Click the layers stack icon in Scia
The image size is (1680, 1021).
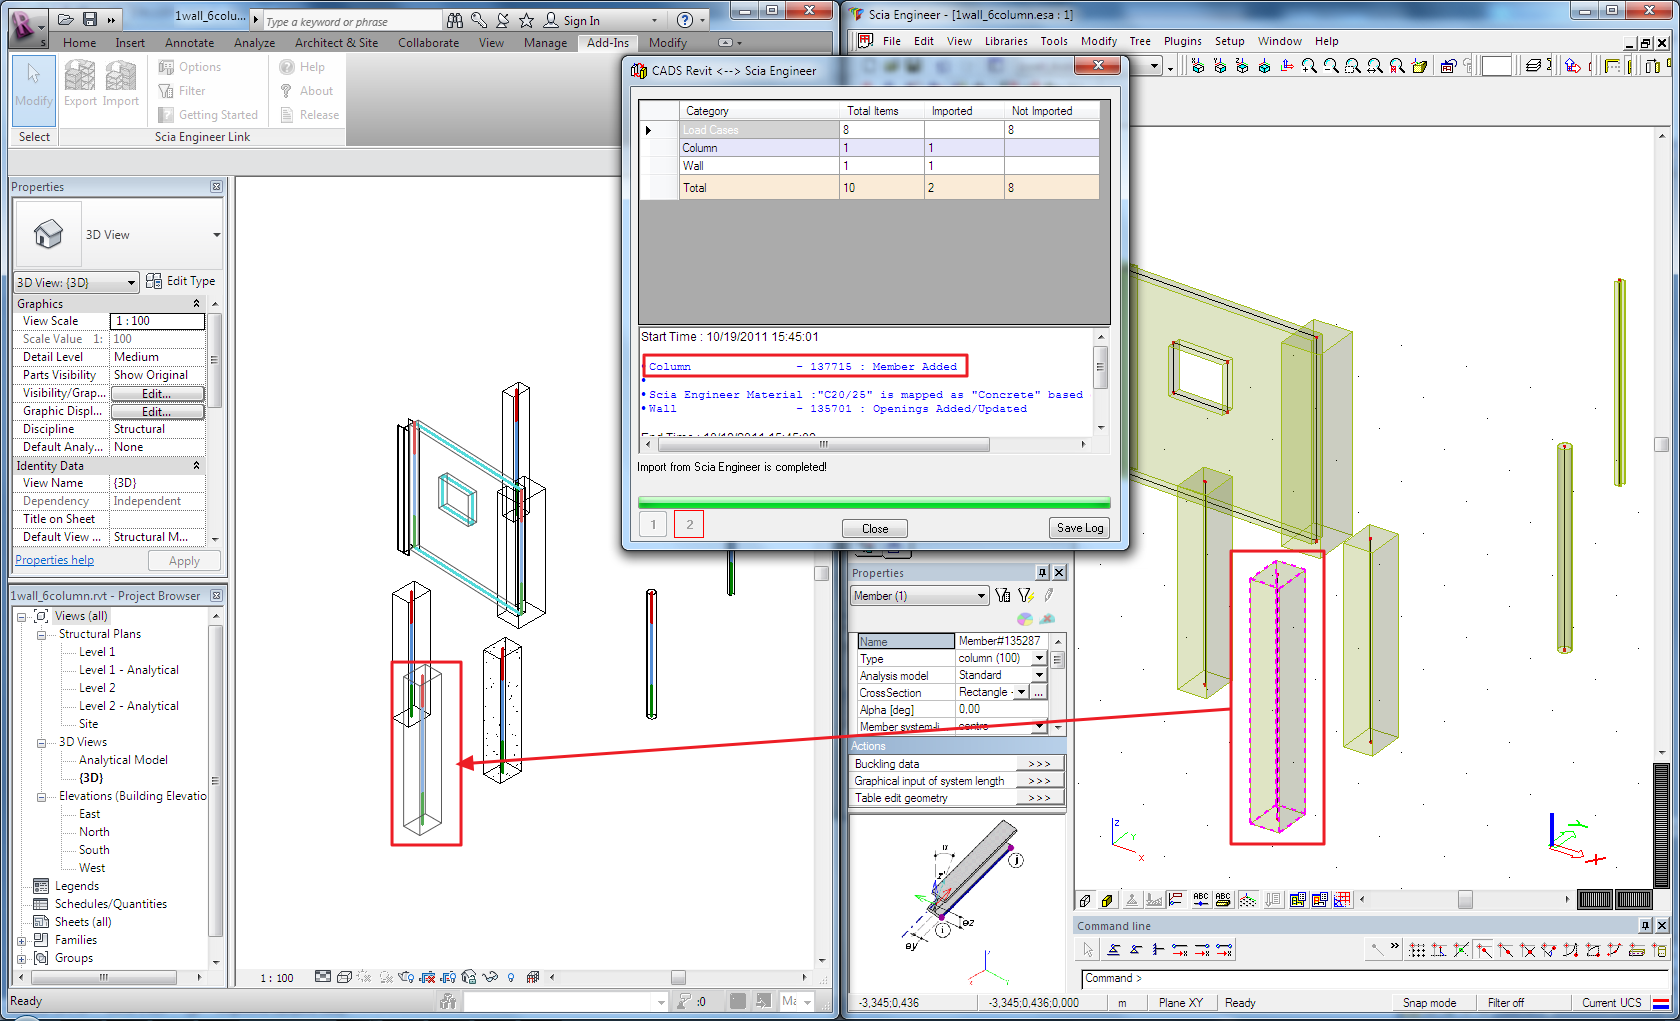click(1533, 66)
